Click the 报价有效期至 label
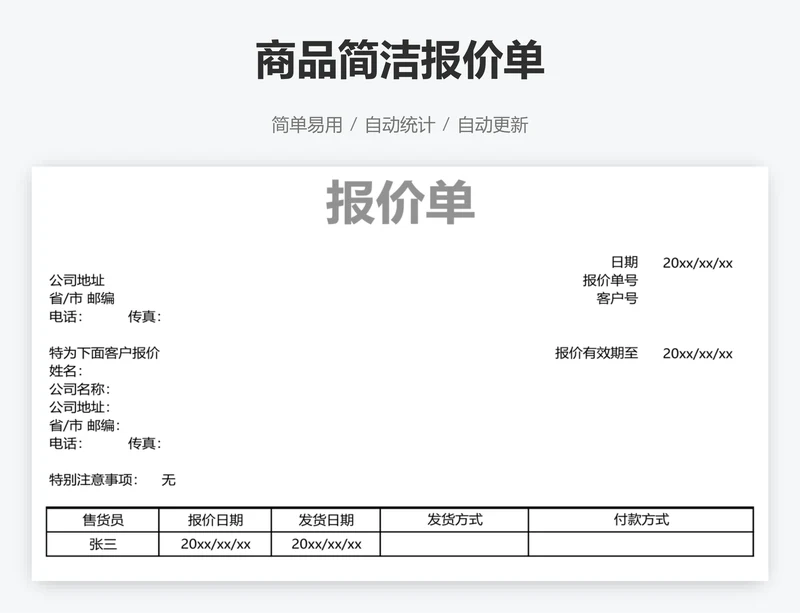This screenshot has width=800, height=613. [596, 353]
